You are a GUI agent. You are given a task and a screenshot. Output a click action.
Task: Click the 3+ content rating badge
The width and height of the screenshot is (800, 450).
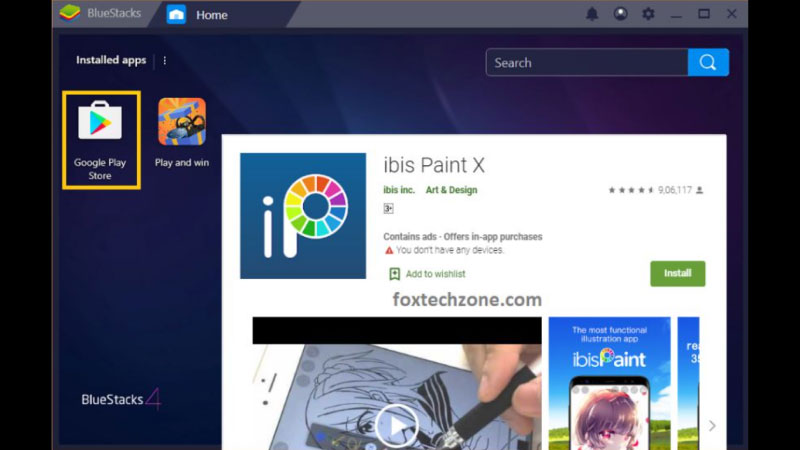[388, 208]
